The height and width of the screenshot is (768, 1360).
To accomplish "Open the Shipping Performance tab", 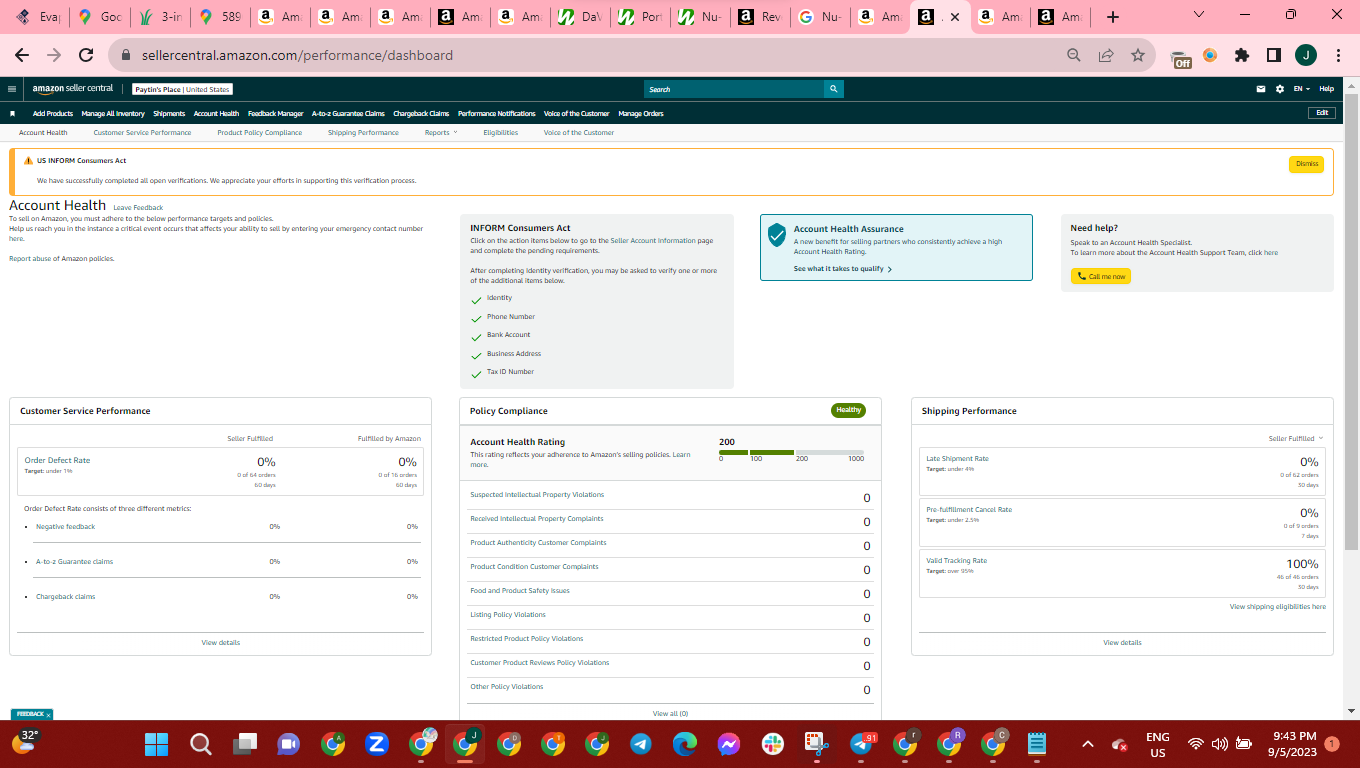I will pos(363,132).
